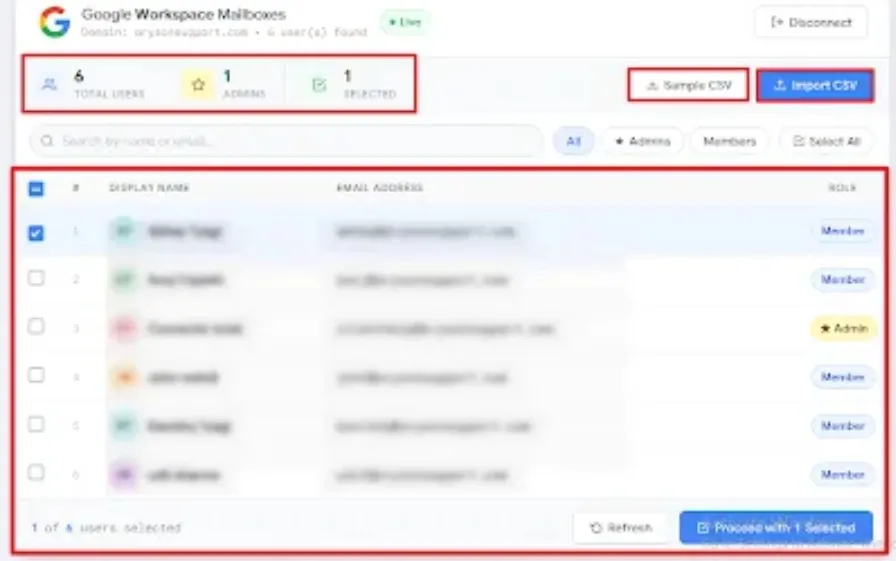
Task: Toggle the header select-all checkbox
Action: pos(36,189)
